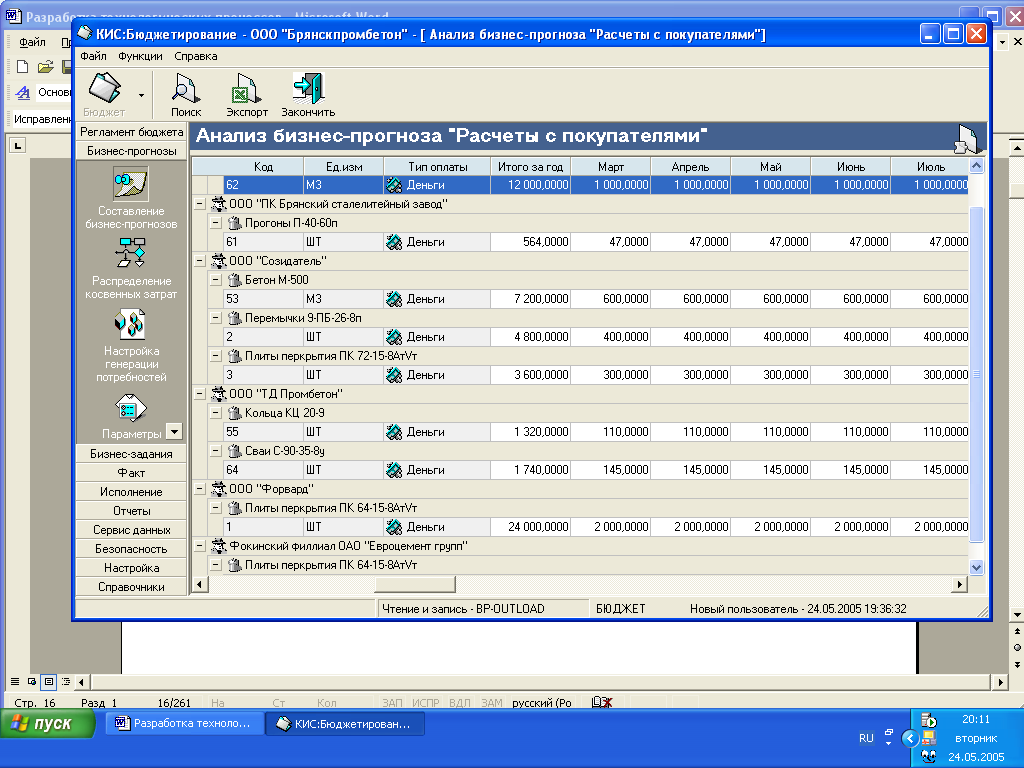Open the Функции menu
Viewport: 1024px width, 768px height.
(140, 57)
